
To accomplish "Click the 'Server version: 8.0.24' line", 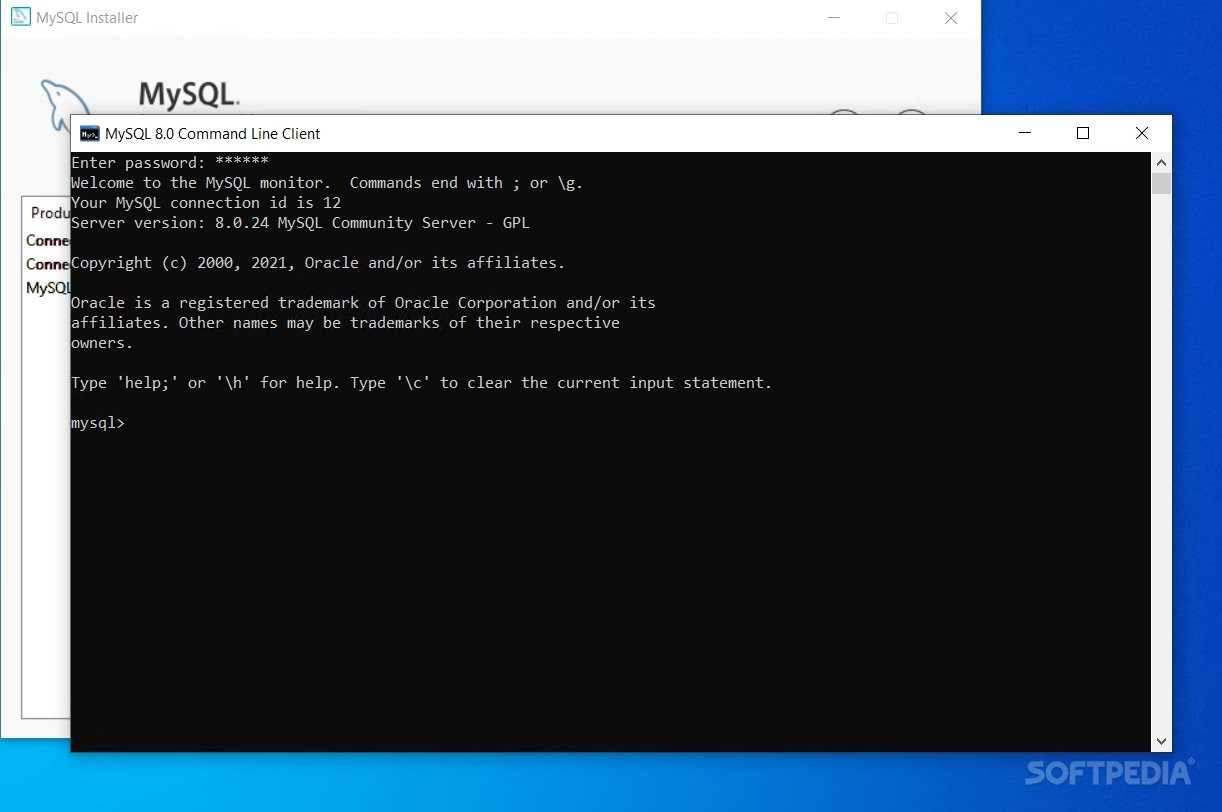I will click(300, 222).
